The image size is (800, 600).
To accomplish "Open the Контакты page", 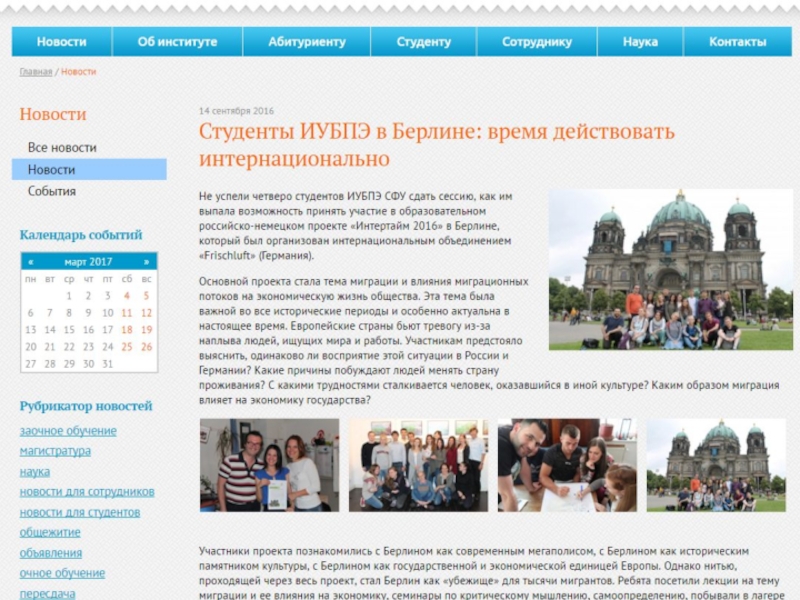I will 737,42.
